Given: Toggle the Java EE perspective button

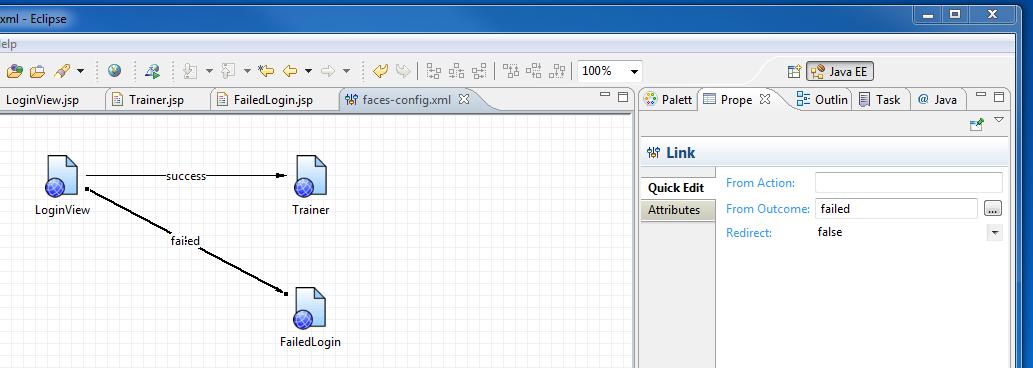Looking at the screenshot, I should [840, 72].
